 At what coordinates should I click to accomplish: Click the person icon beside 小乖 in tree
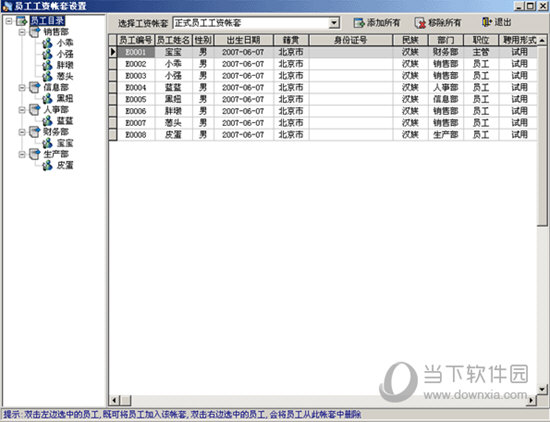coord(47,43)
